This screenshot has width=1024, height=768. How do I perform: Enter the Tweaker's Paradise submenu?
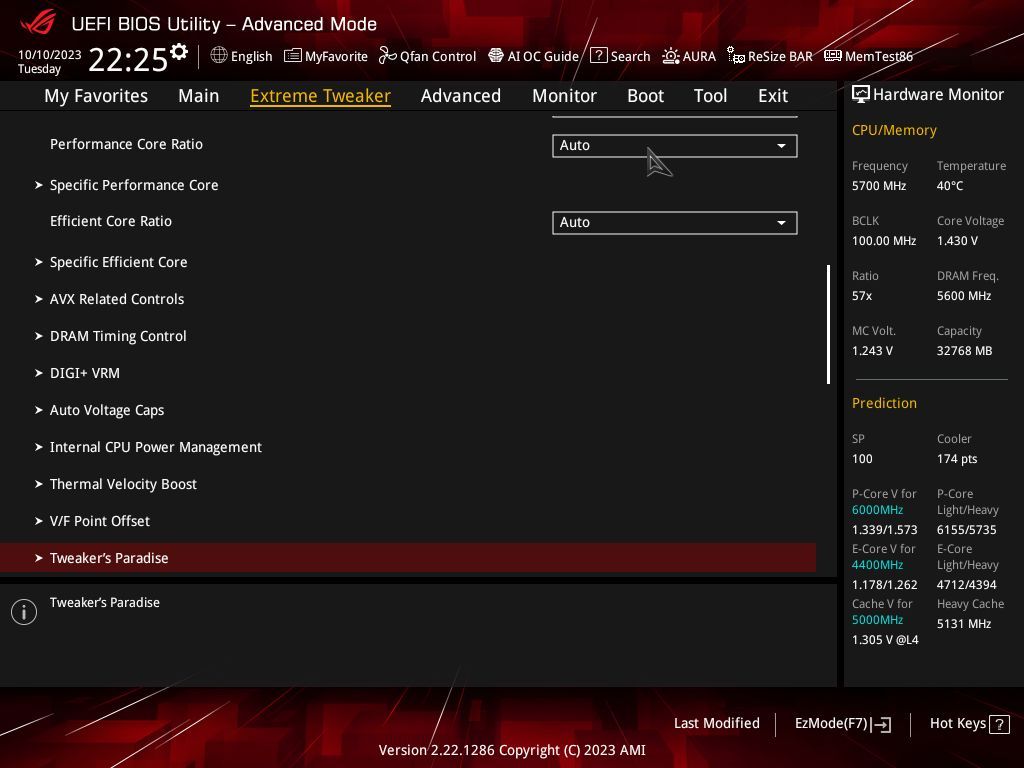click(x=408, y=558)
